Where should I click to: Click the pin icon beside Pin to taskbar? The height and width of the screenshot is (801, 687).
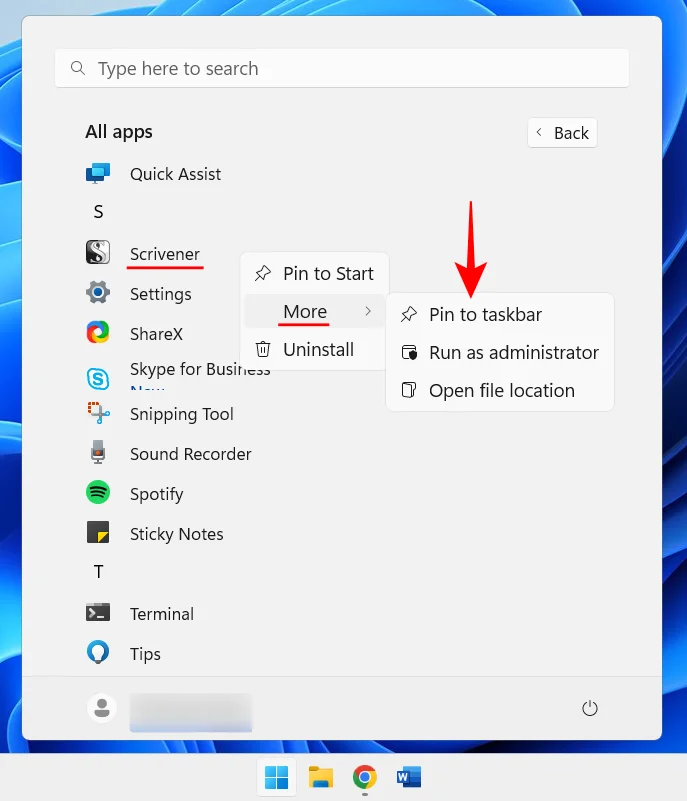coord(409,314)
